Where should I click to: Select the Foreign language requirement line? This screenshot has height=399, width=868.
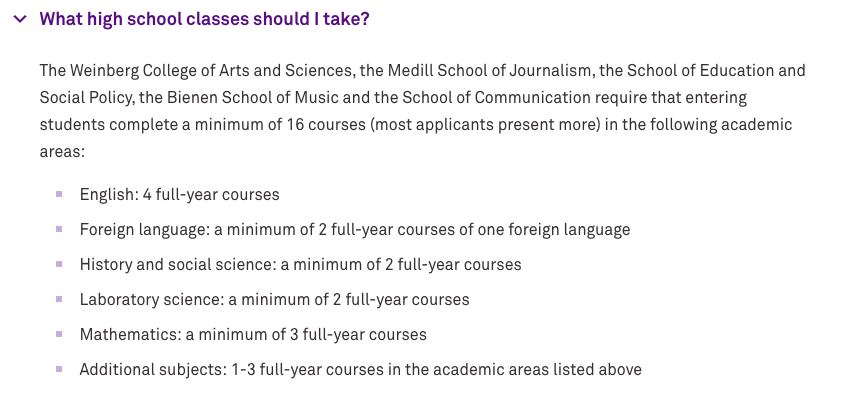355,230
